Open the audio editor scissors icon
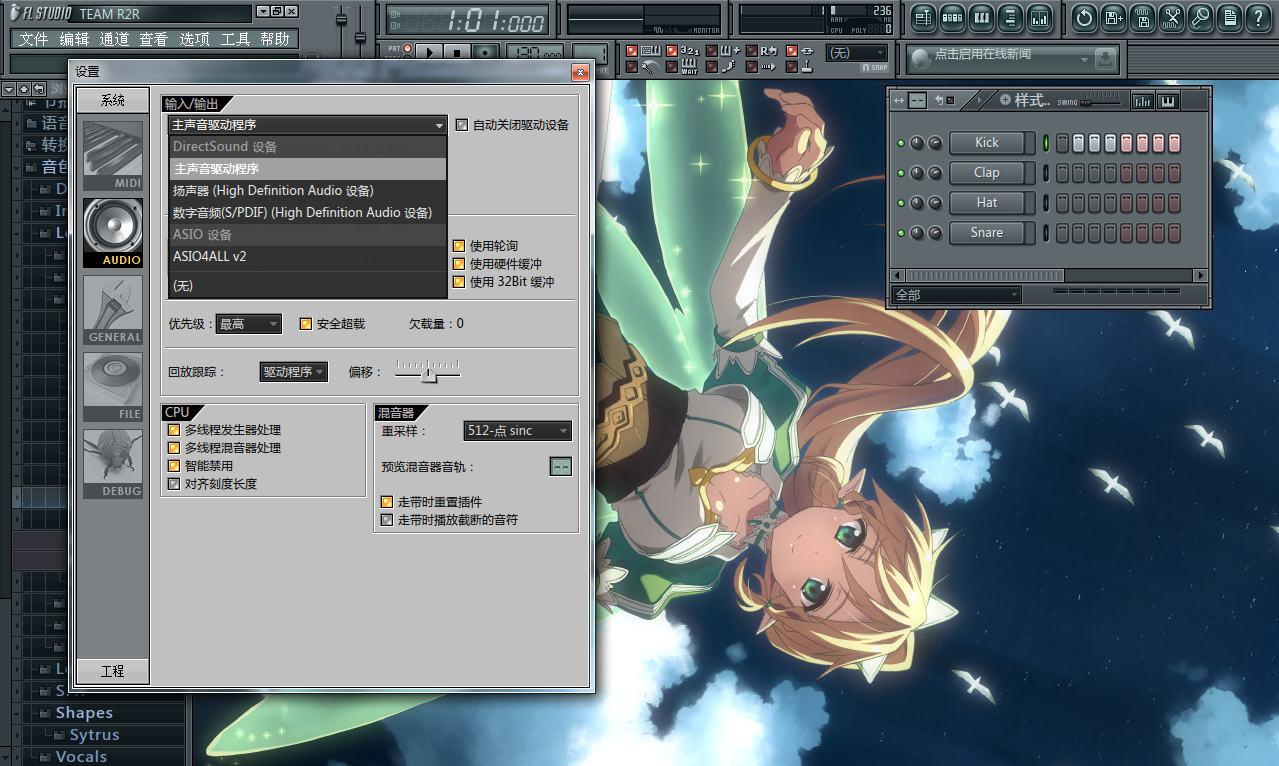 [x=1171, y=17]
